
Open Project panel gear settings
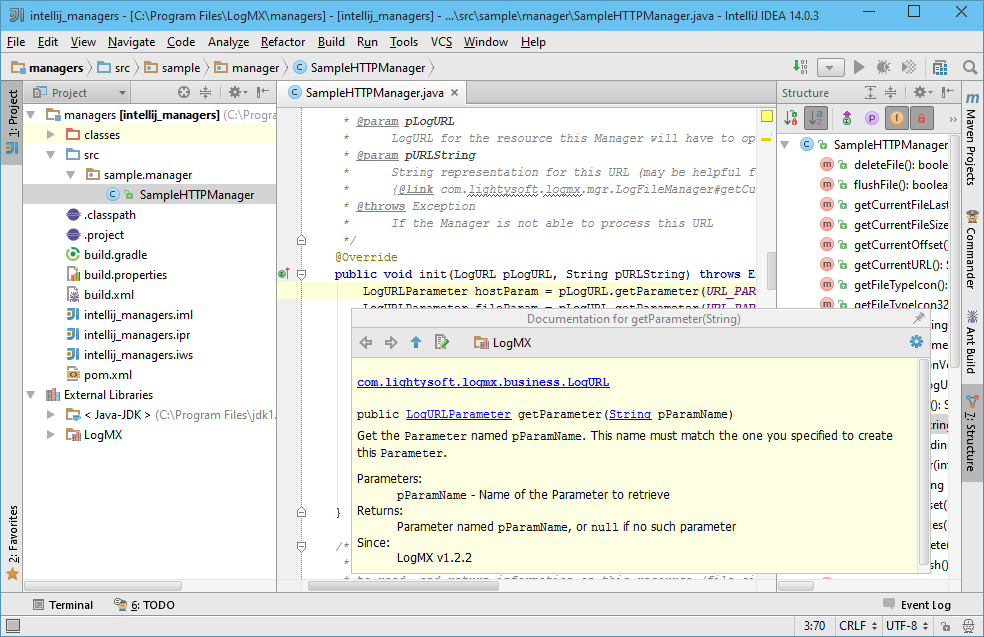(237, 92)
